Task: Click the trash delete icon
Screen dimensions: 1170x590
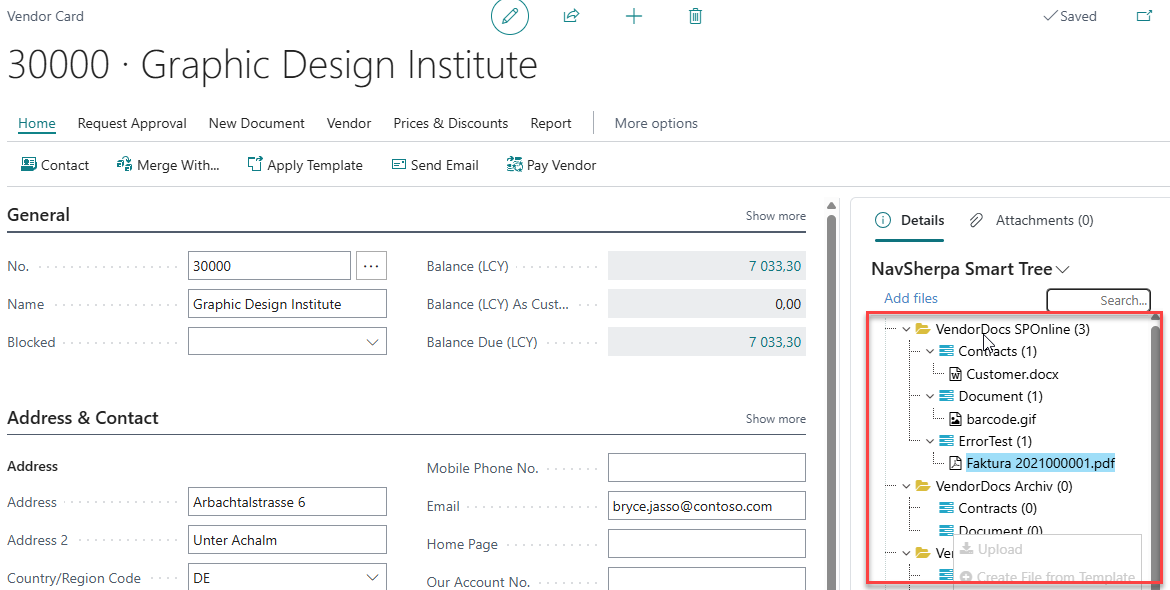Action: tap(696, 17)
